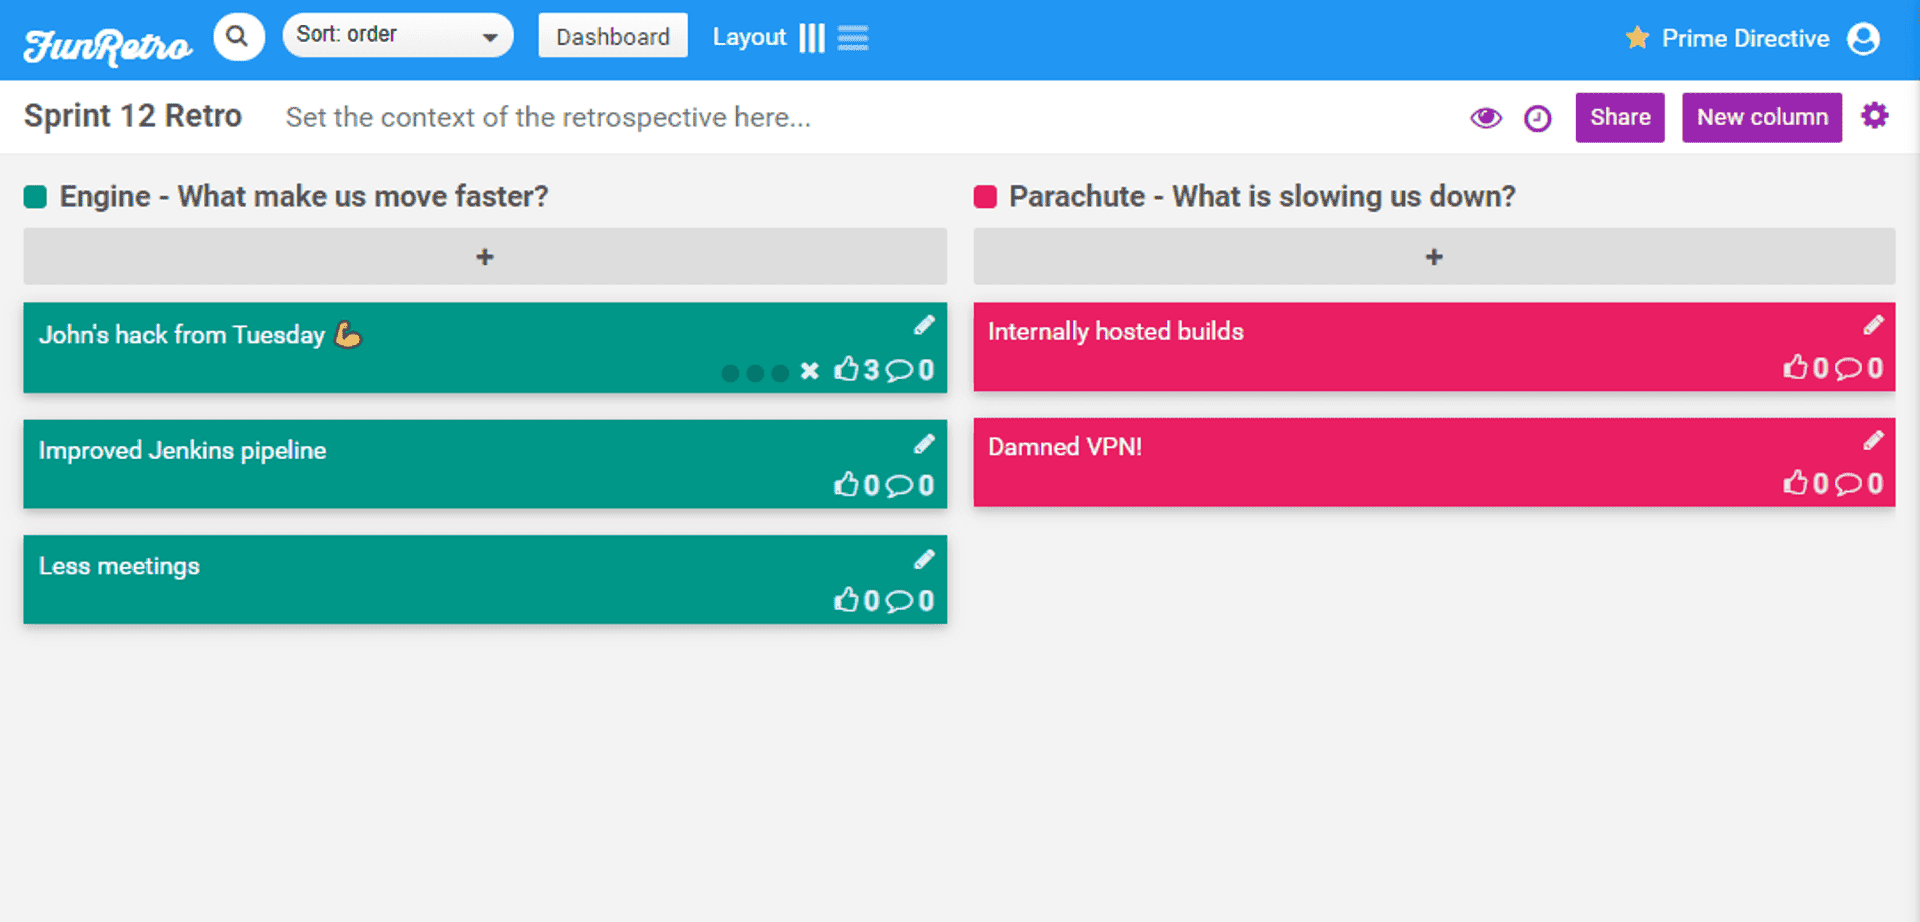Upvote the Improved Jenkins pipeline card

(x=847, y=485)
